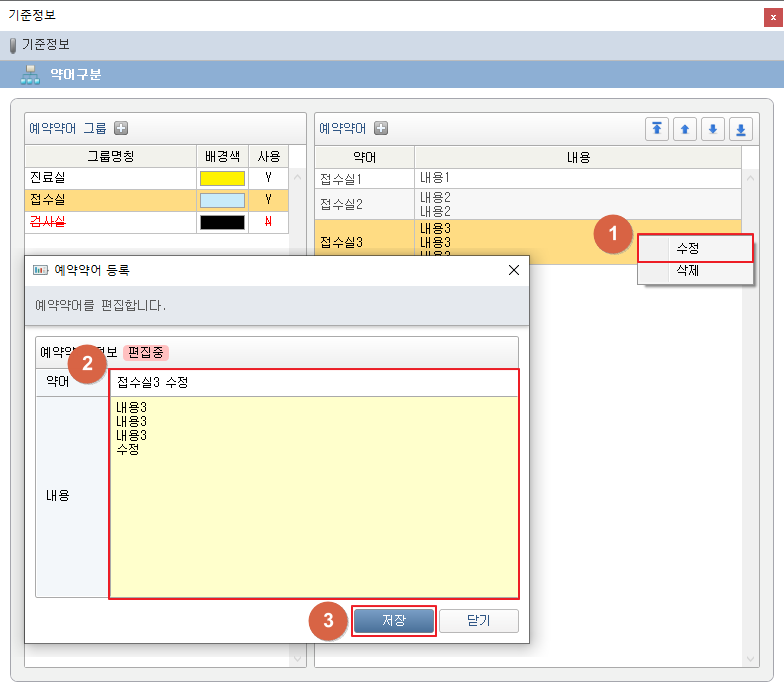This screenshot has width=784, height=692.
Task: Move selected abbreviation to top
Action: (657, 129)
